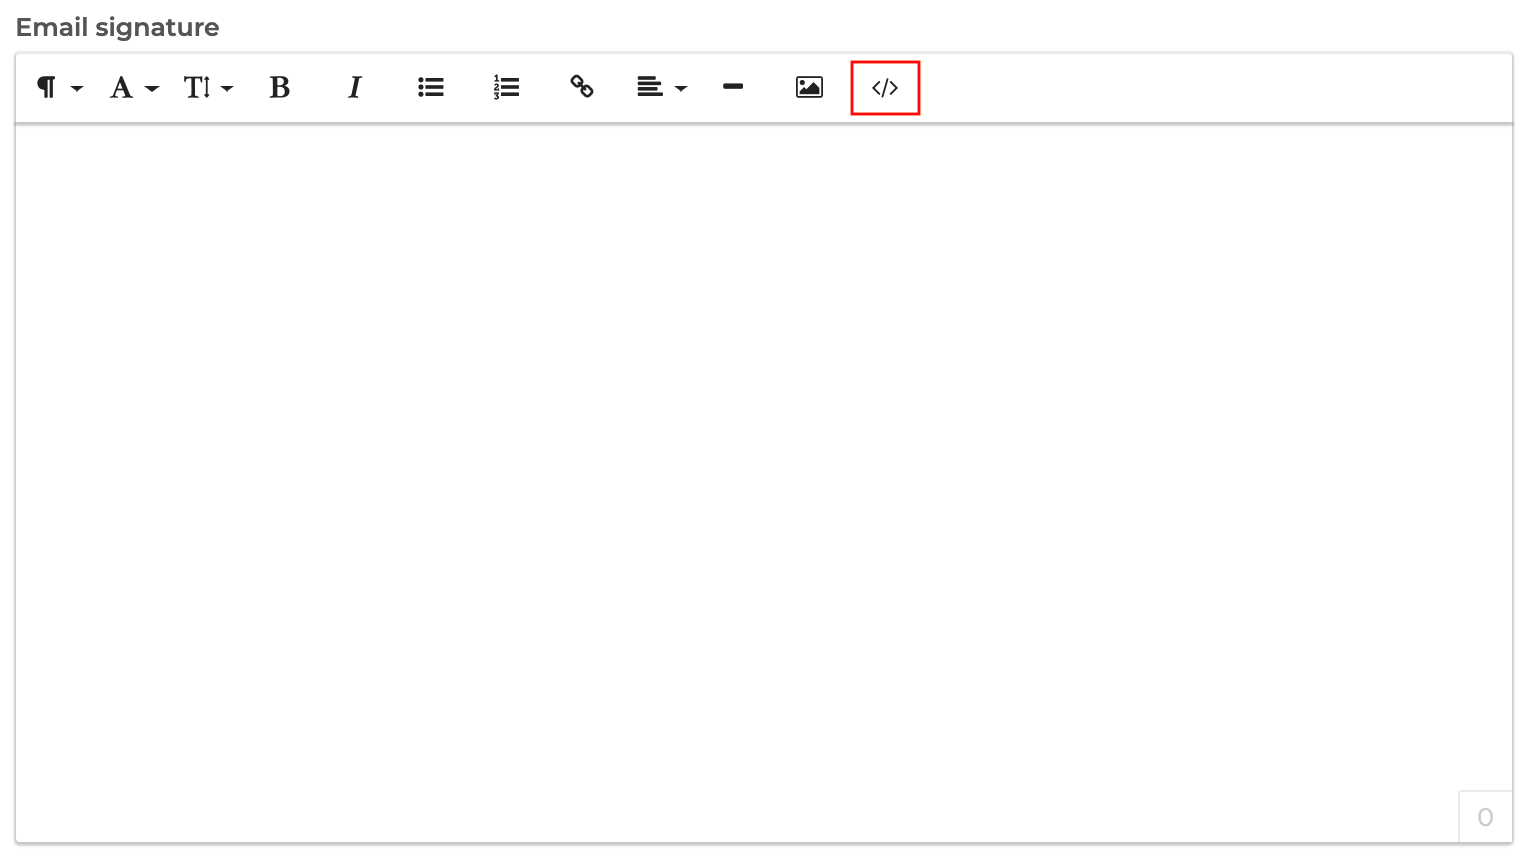
Task: Toggle italic formatting
Action: pyautogui.click(x=355, y=88)
